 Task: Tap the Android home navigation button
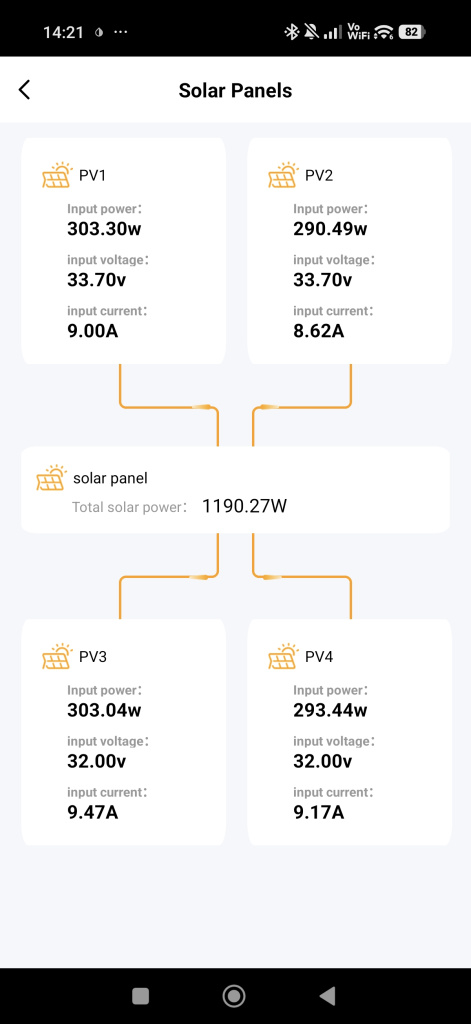(x=234, y=996)
